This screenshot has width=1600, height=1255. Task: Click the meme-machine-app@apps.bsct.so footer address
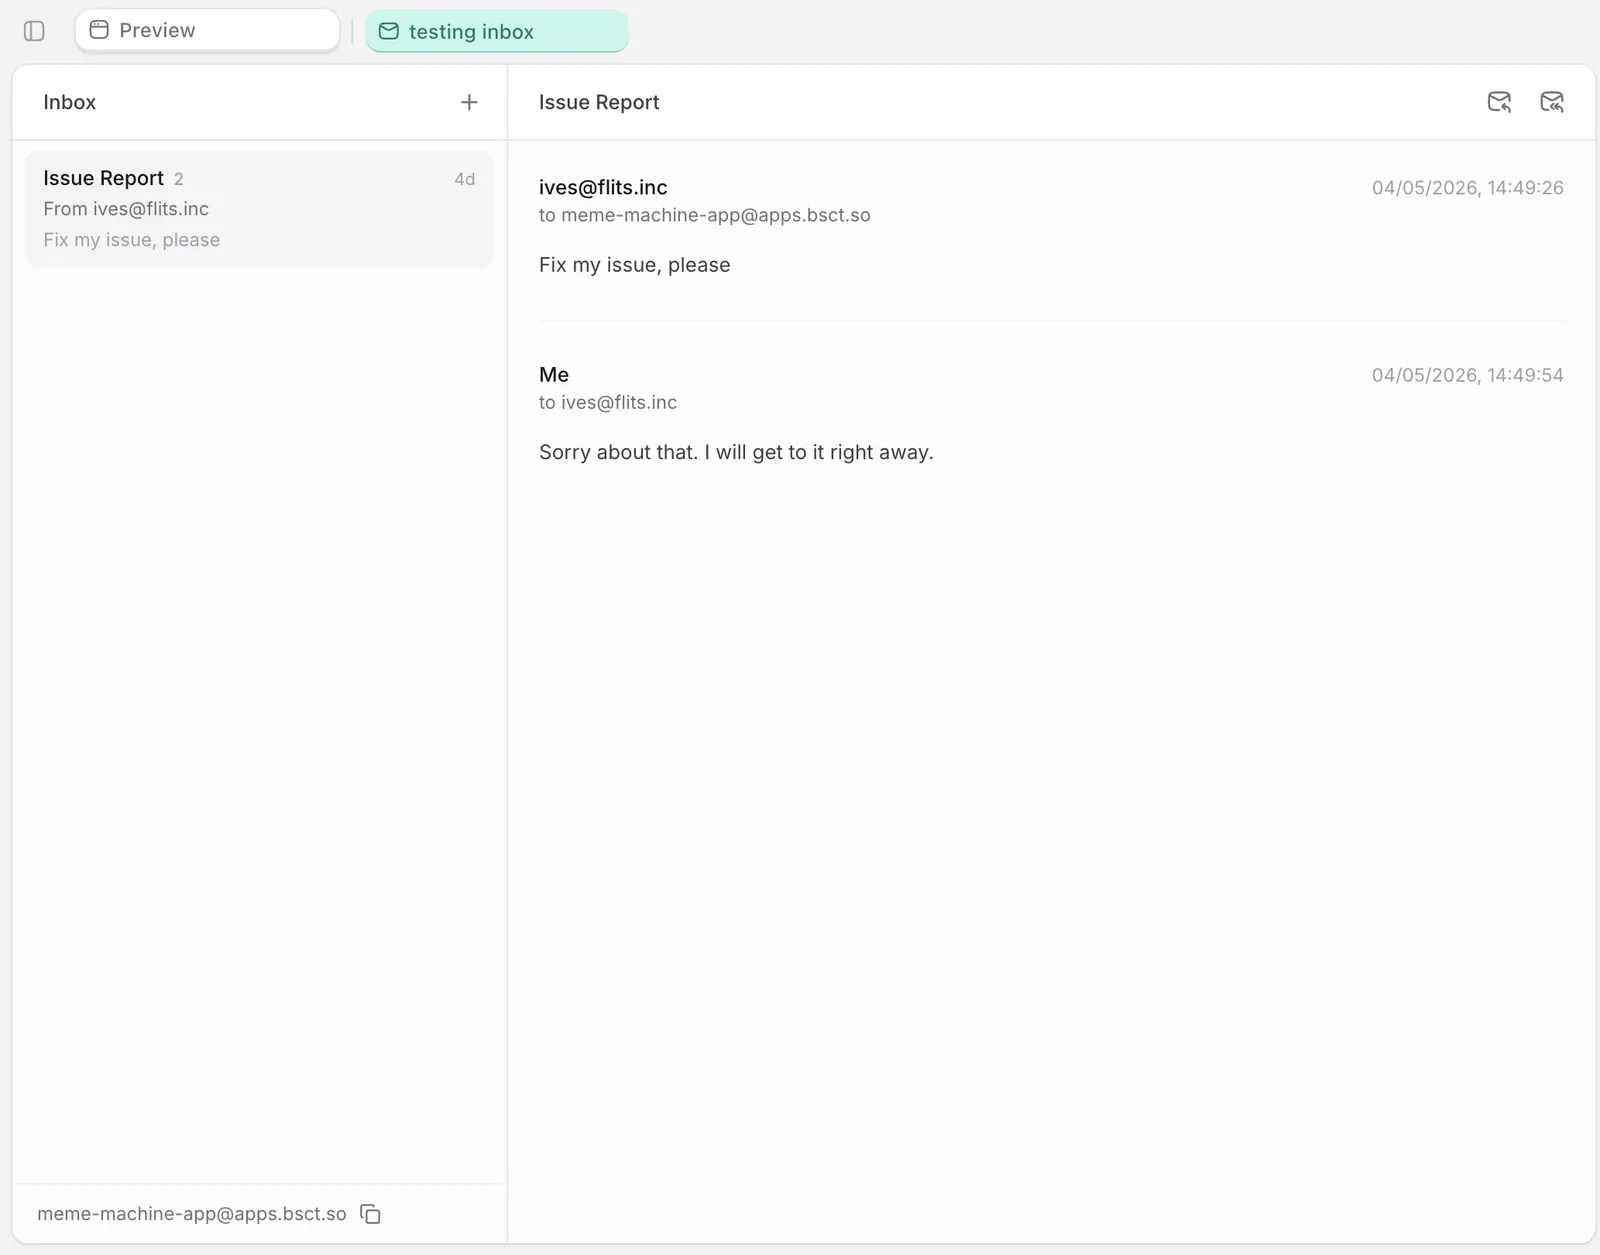click(x=192, y=1214)
